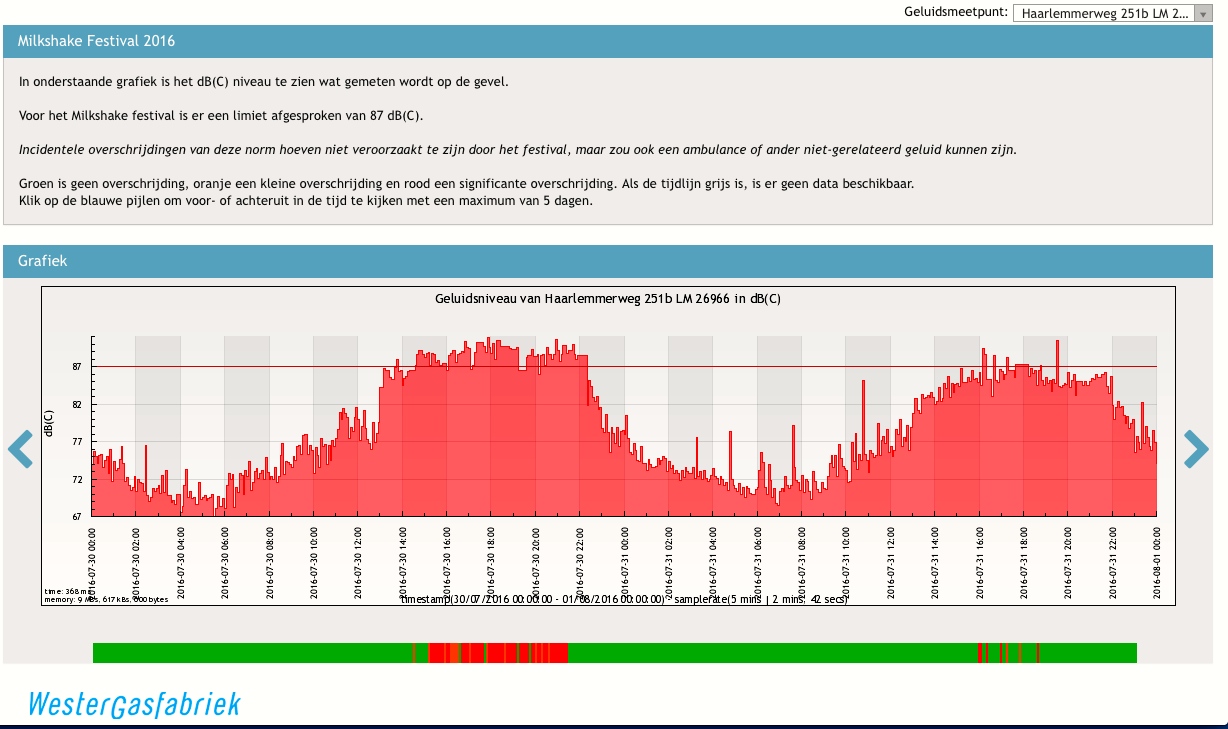Click the x-axis label '2016-07-30 12:00'

tap(358, 562)
